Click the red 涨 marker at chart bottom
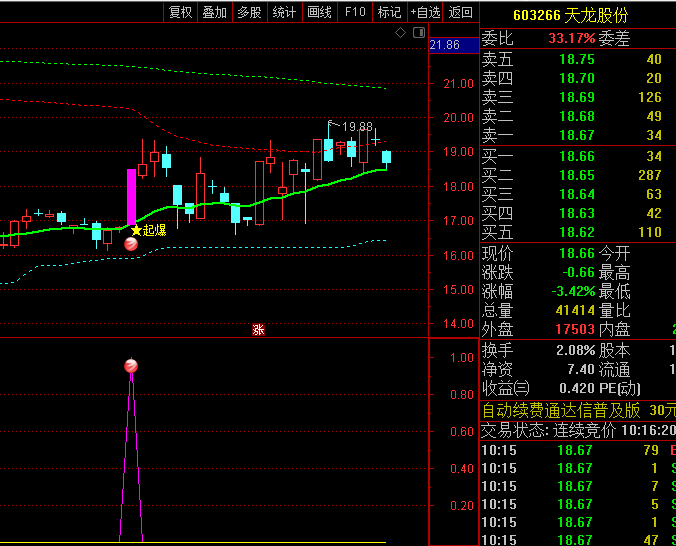Screen dimensions: 676x546 (x=258, y=329)
